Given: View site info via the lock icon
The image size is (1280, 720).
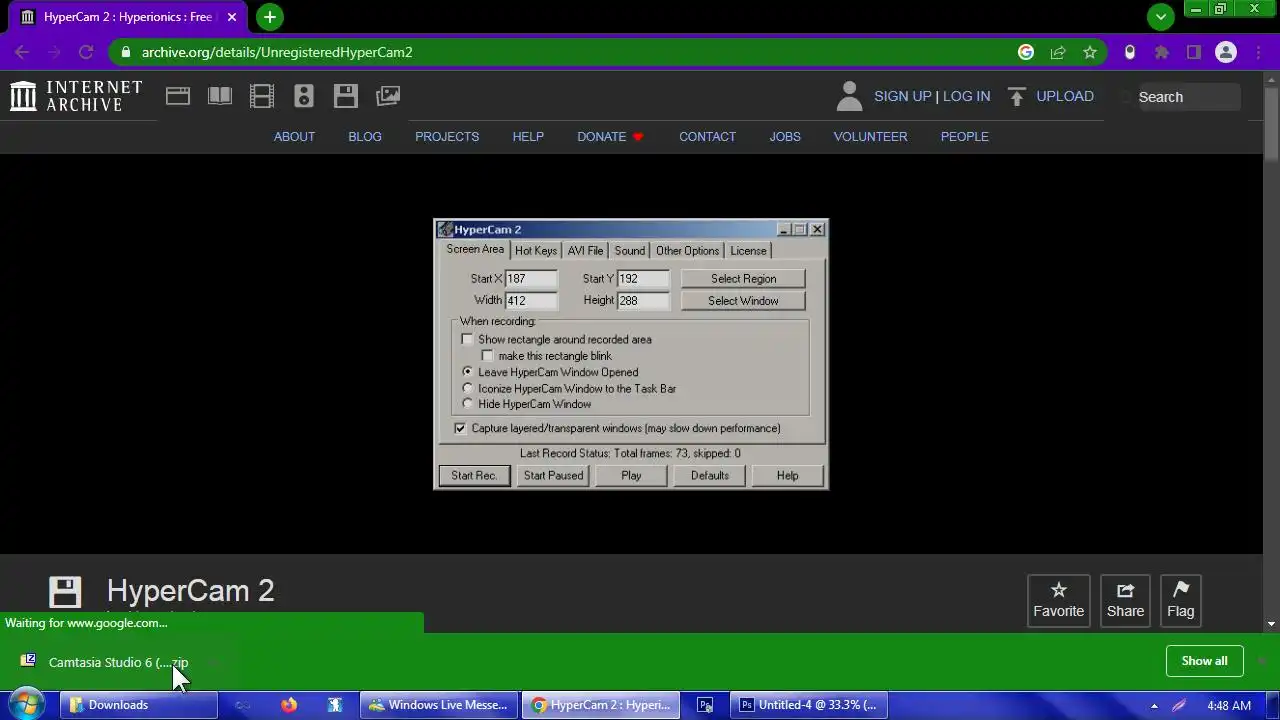Looking at the screenshot, I should tap(124, 52).
